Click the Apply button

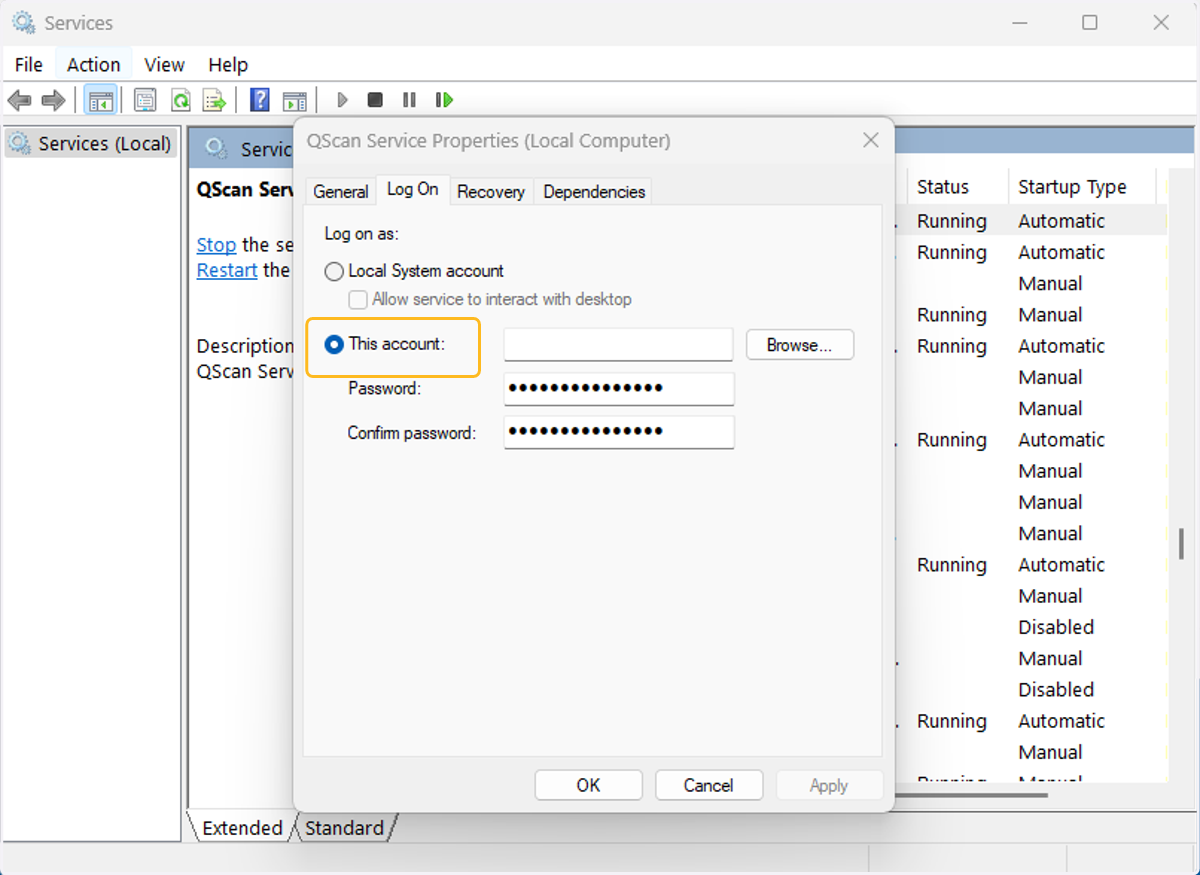[x=829, y=786]
